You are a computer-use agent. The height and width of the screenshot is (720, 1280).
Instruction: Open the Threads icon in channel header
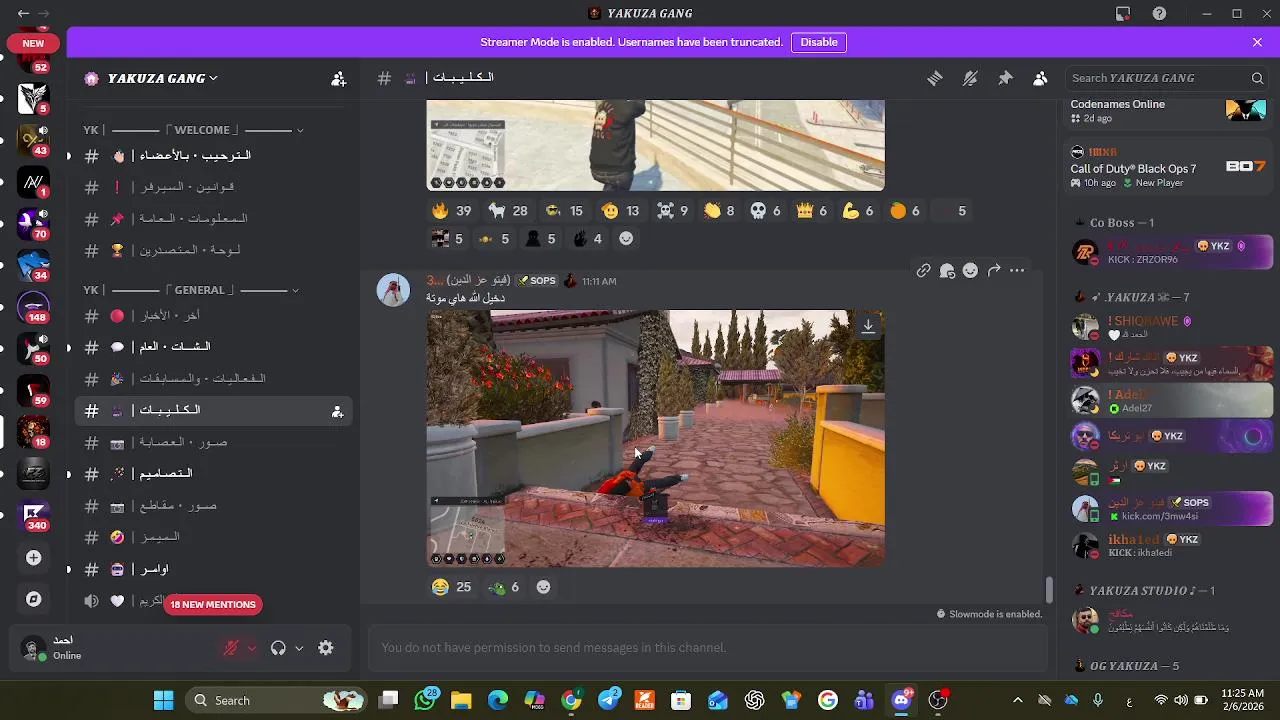[x=934, y=78]
